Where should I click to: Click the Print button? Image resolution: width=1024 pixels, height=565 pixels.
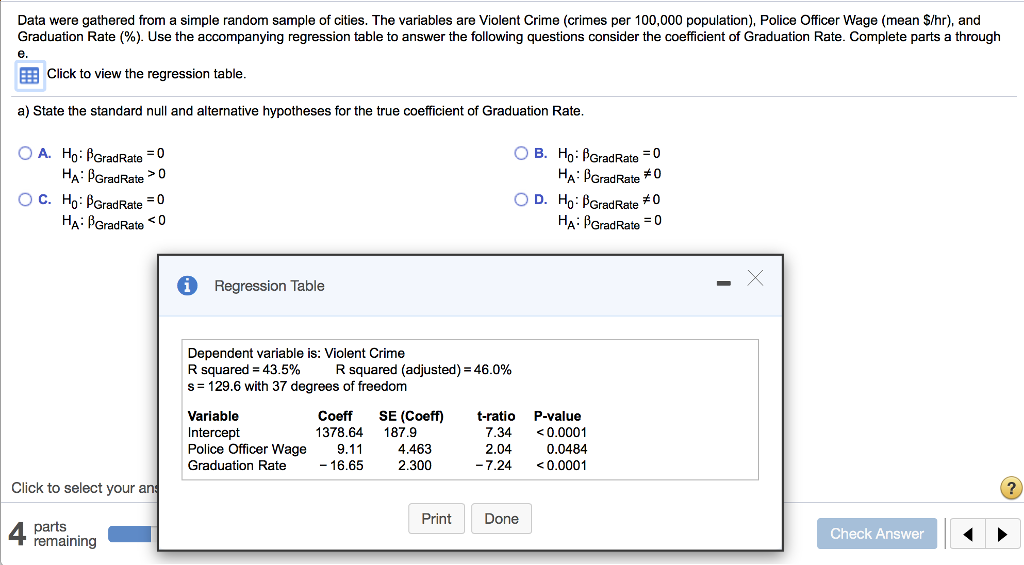tap(436, 519)
